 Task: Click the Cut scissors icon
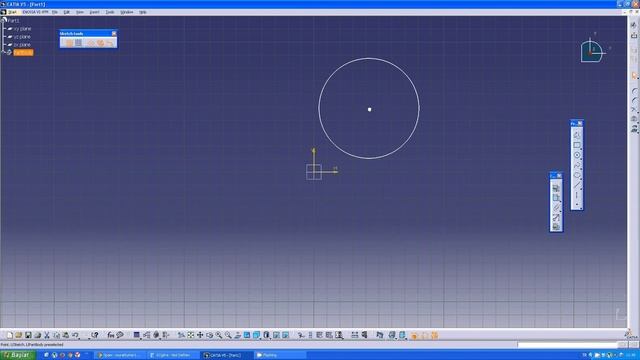(47, 335)
